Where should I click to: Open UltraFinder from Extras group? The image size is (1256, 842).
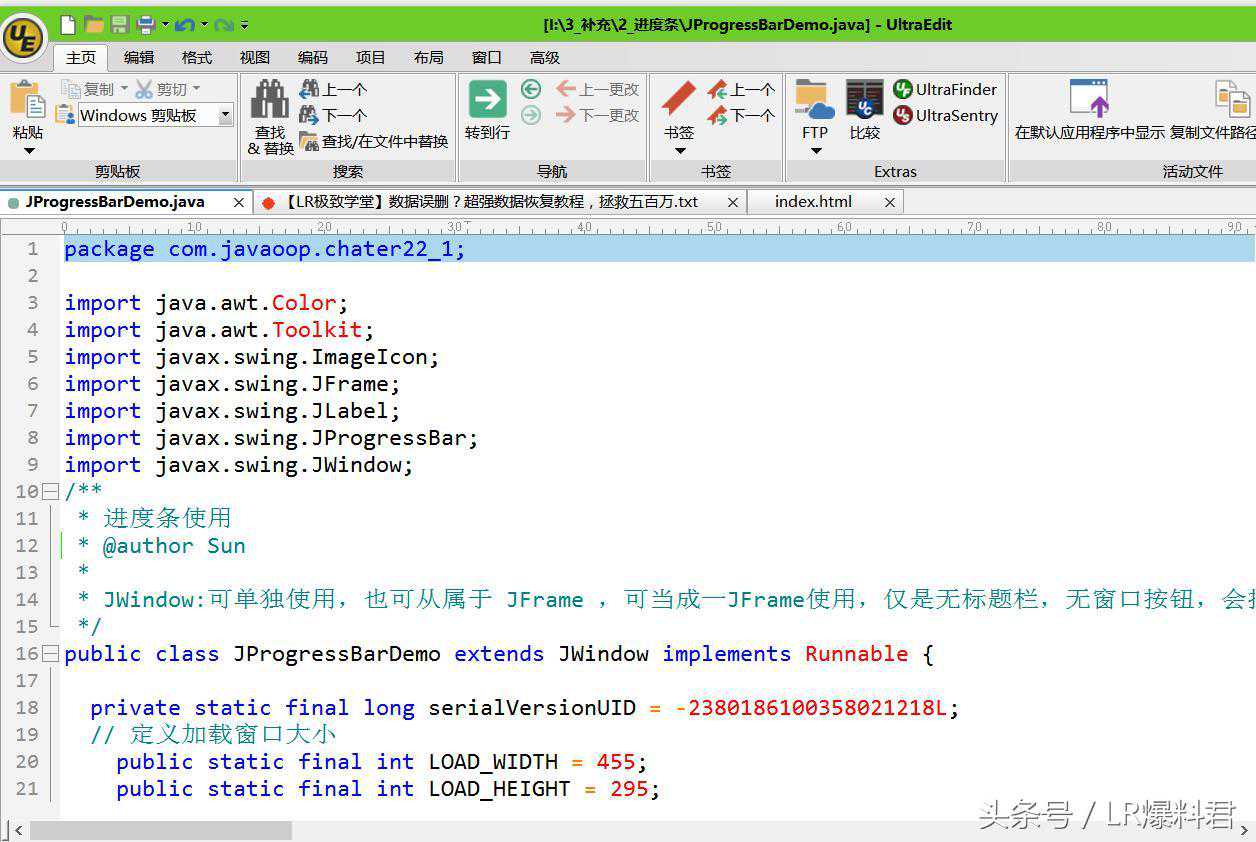(x=945, y=89)
